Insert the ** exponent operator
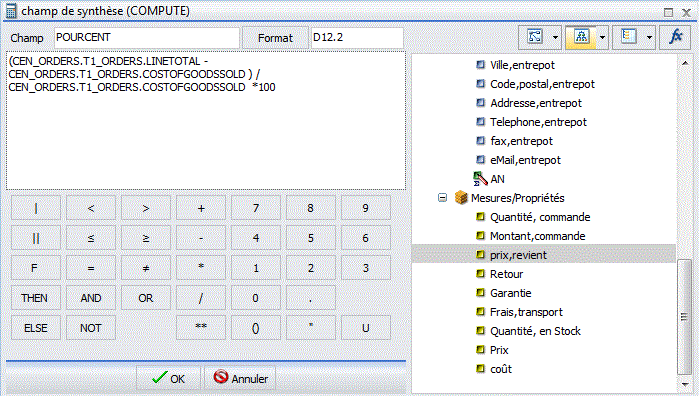Viewport: 699px width, 396px height. (x=201, y=328)
